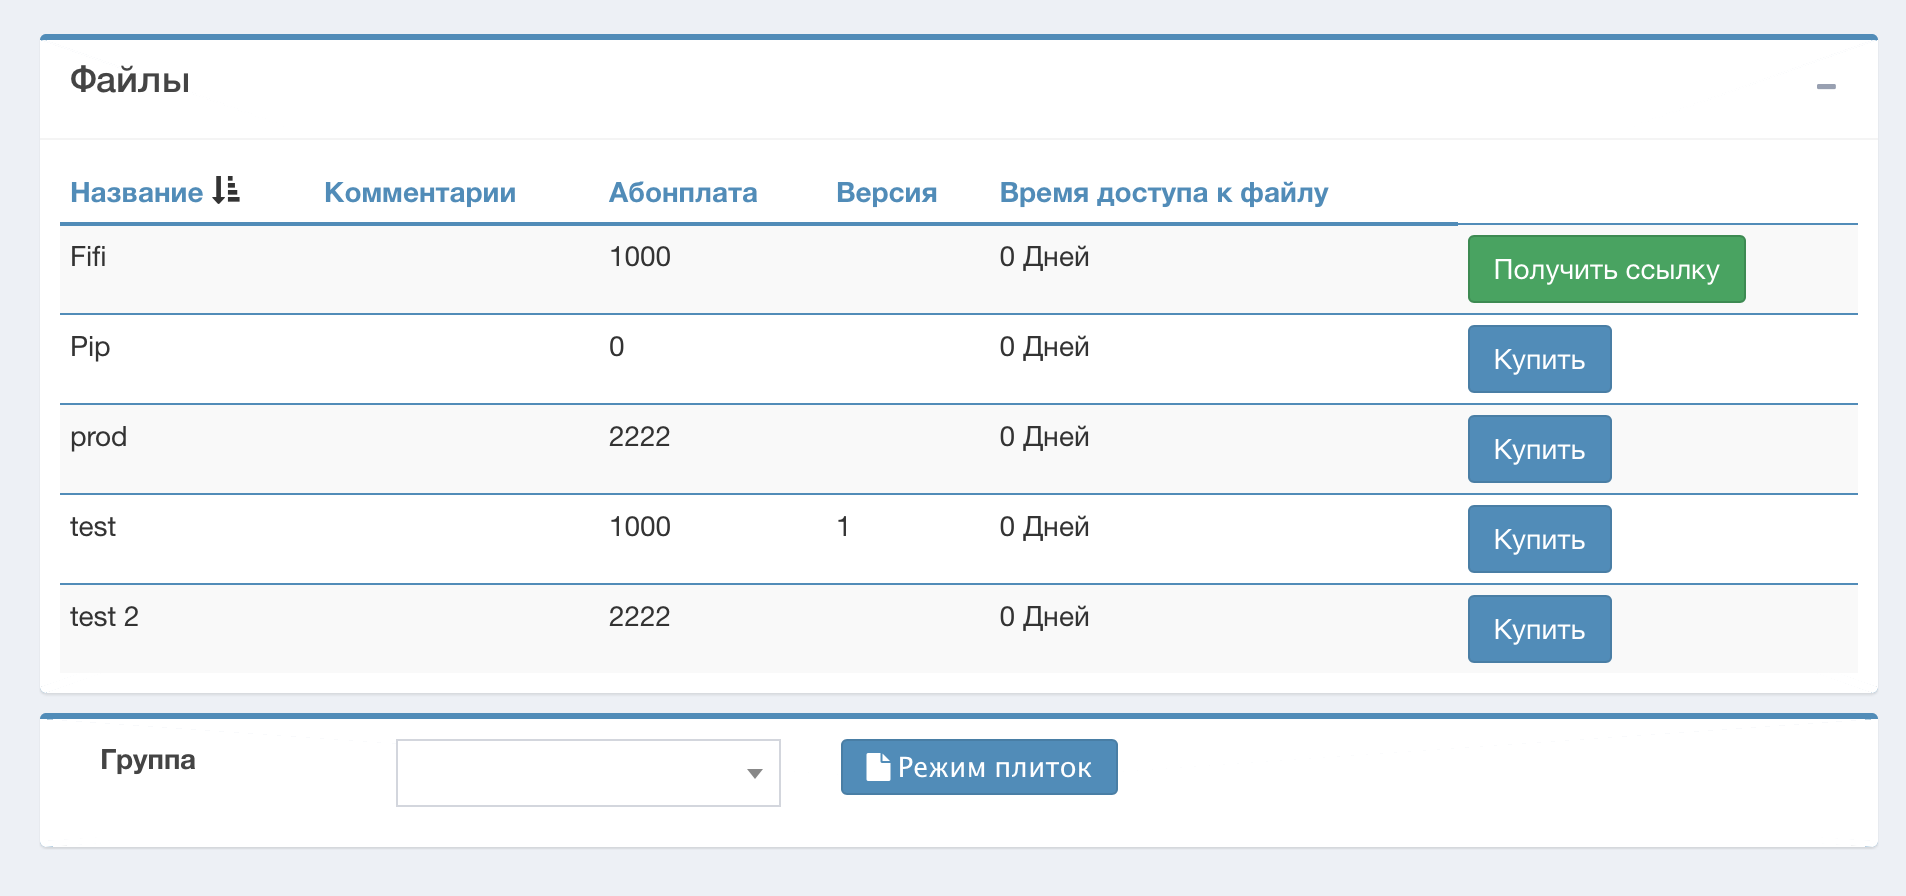Viewport: 1906px width, 896px height.
Task: Select the Fifi file name cell
Action: 88,257
